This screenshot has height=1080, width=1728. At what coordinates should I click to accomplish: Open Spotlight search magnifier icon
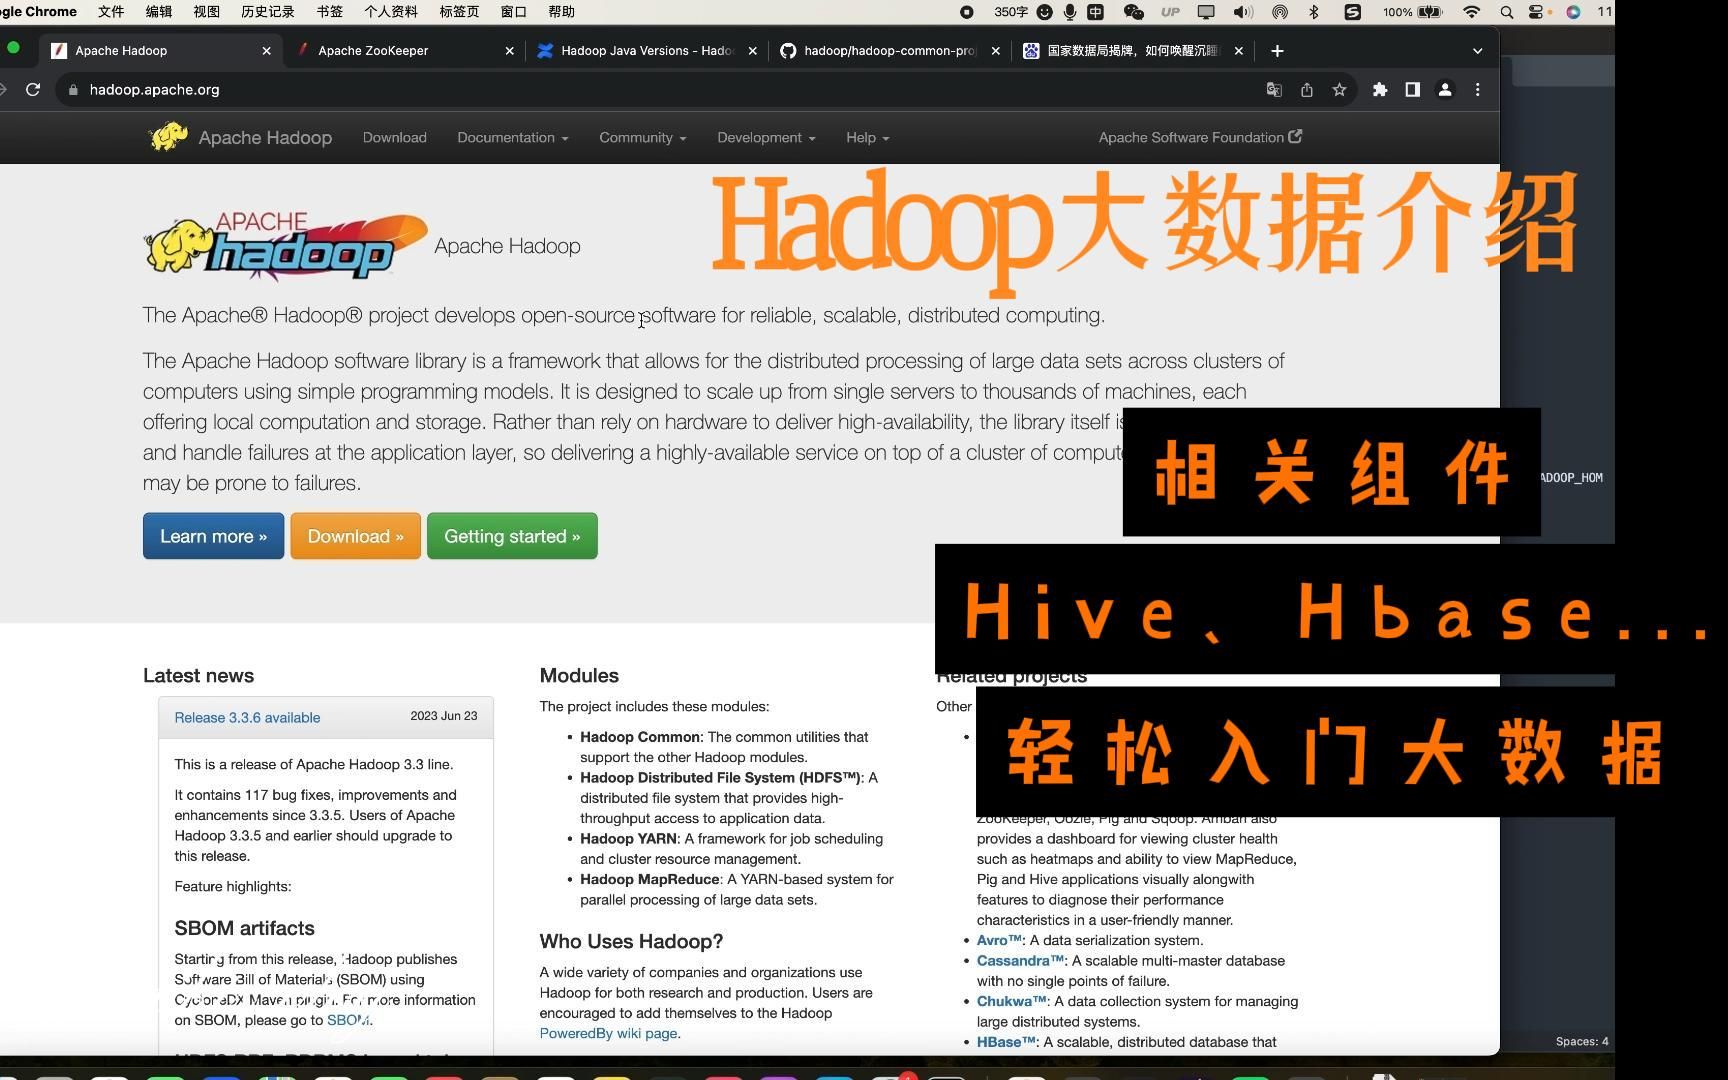(x=1506, y=12)
